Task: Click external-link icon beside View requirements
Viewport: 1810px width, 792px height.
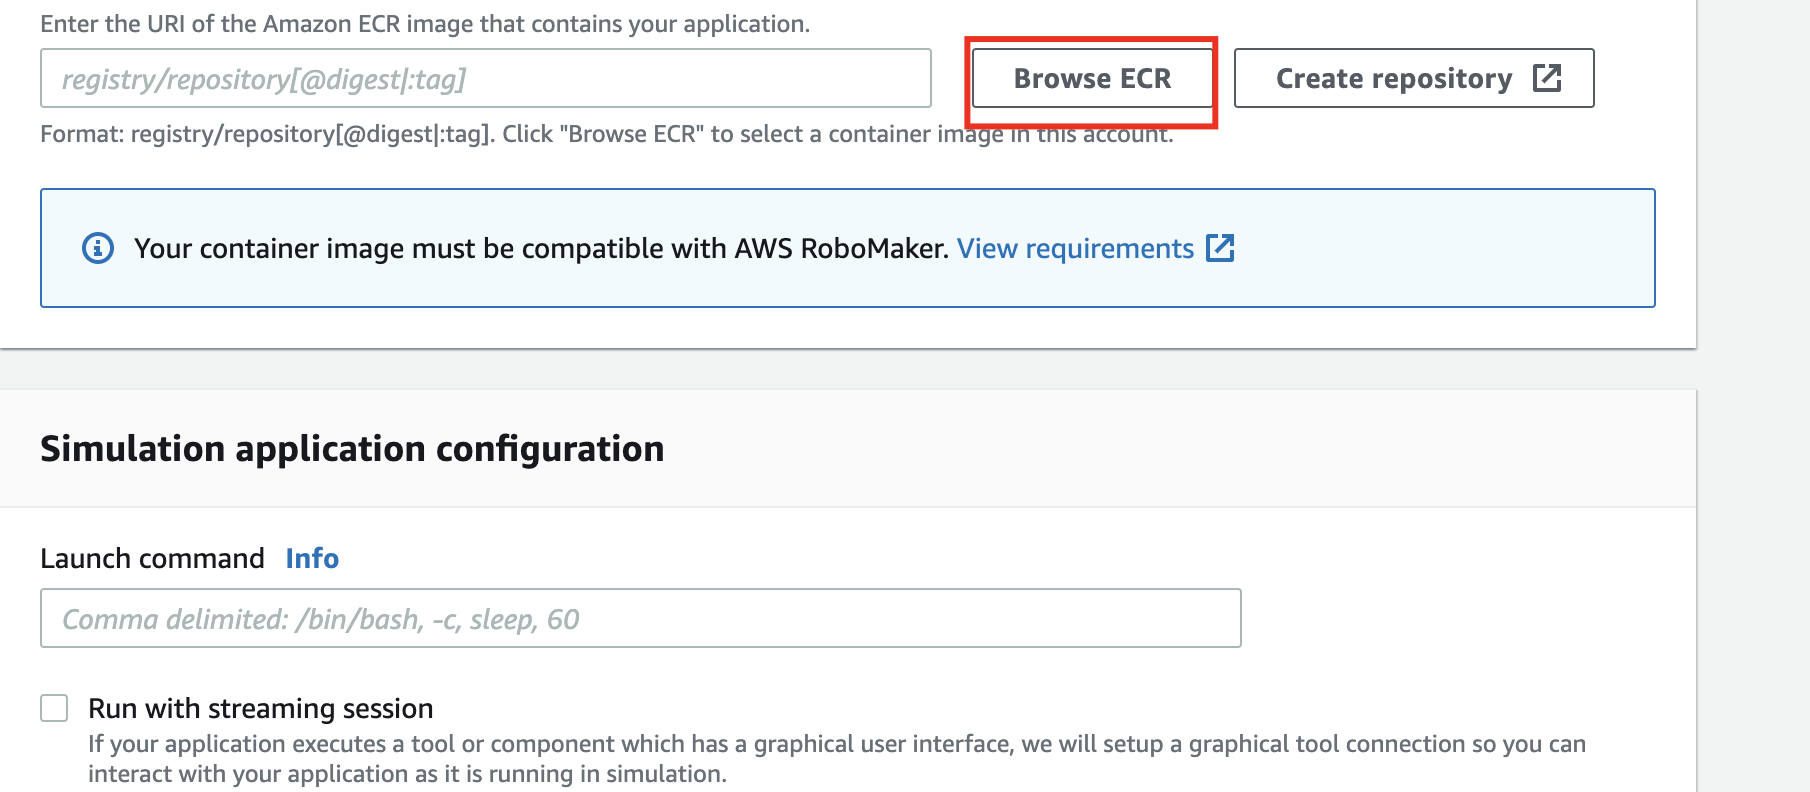Action: click(1220, 248)
